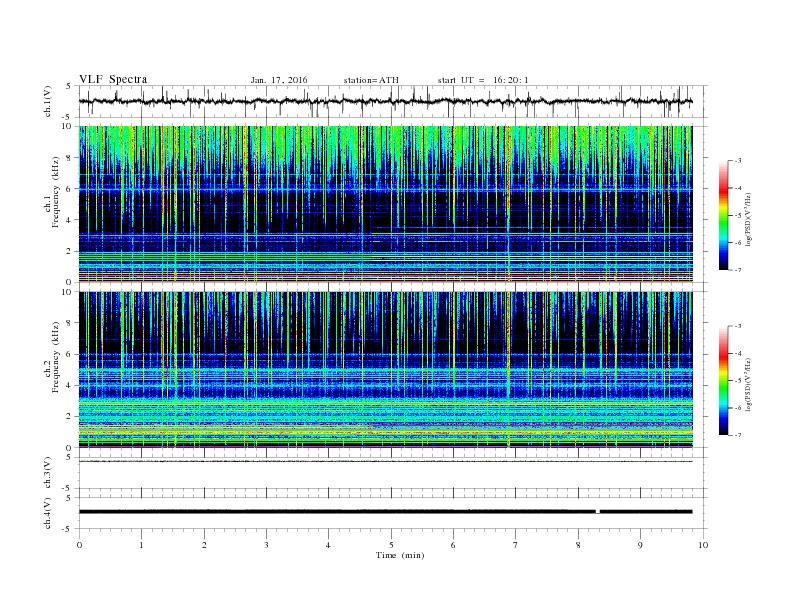Click the "station=ATH" header label
The image size is (792, 612).
tap(371, 80)
